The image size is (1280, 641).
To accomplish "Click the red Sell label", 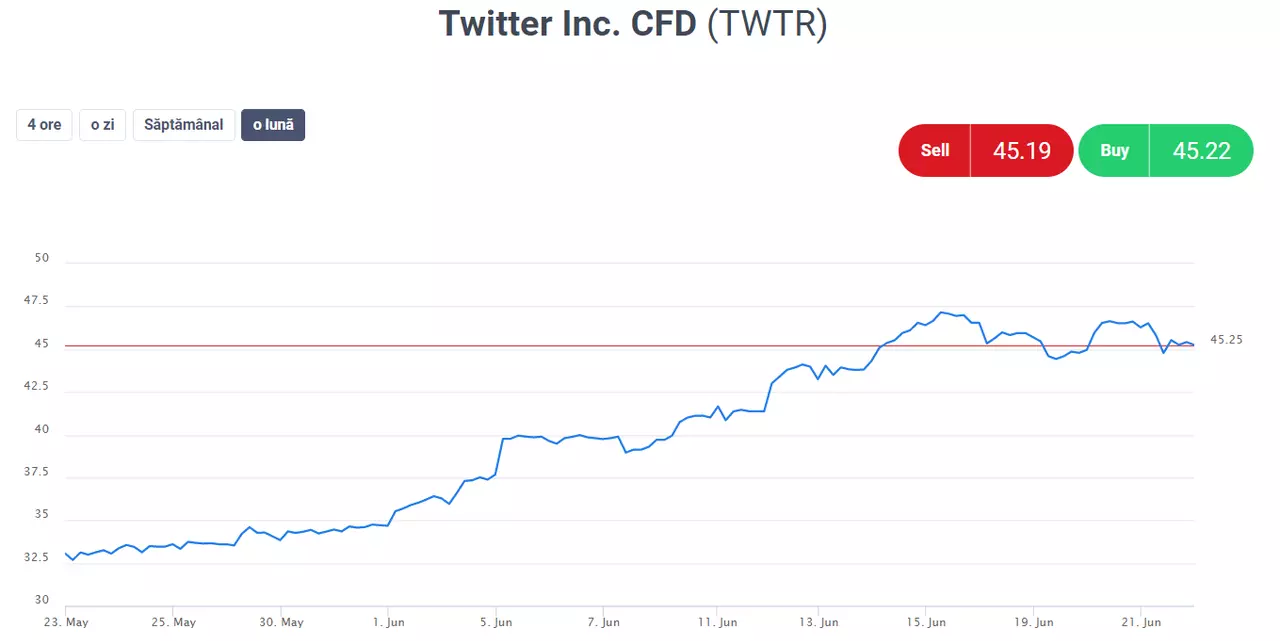I will tap(935, 150).
